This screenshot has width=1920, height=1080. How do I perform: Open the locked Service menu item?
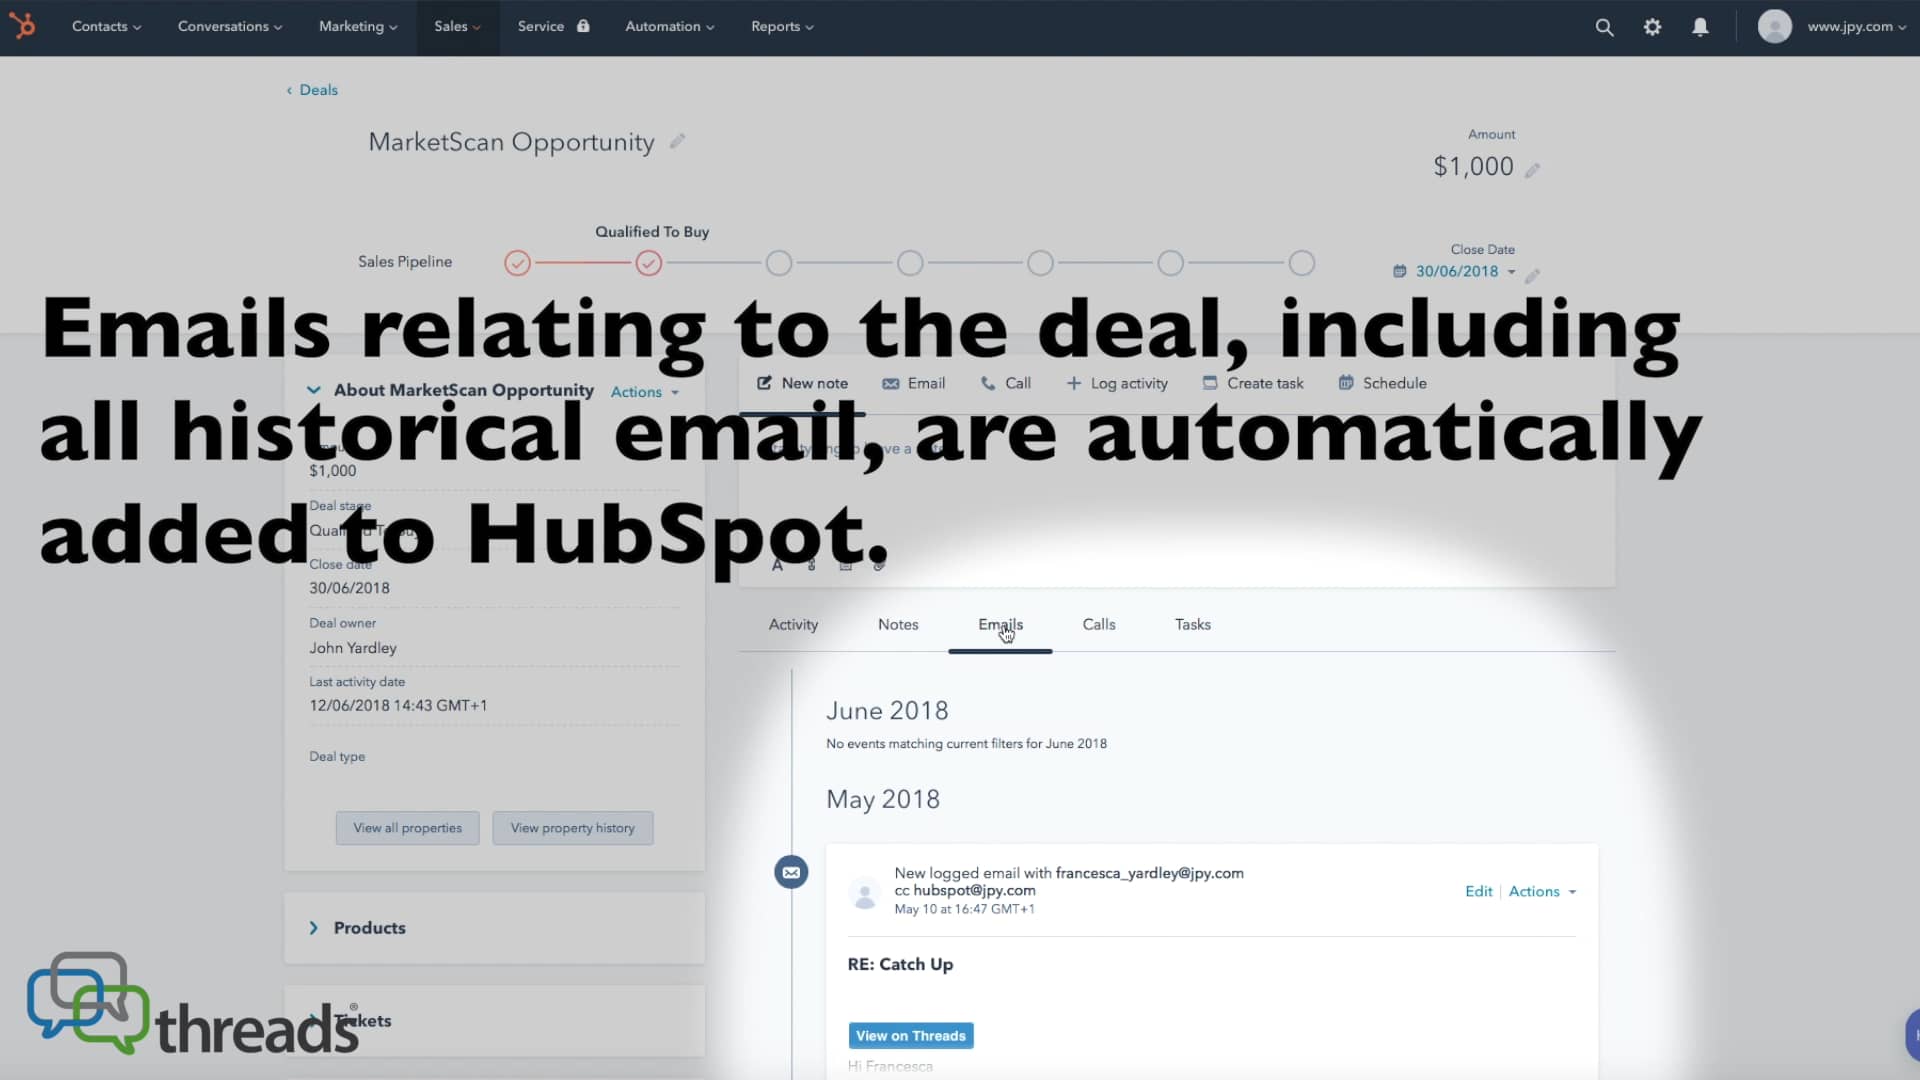click(553, 27)
